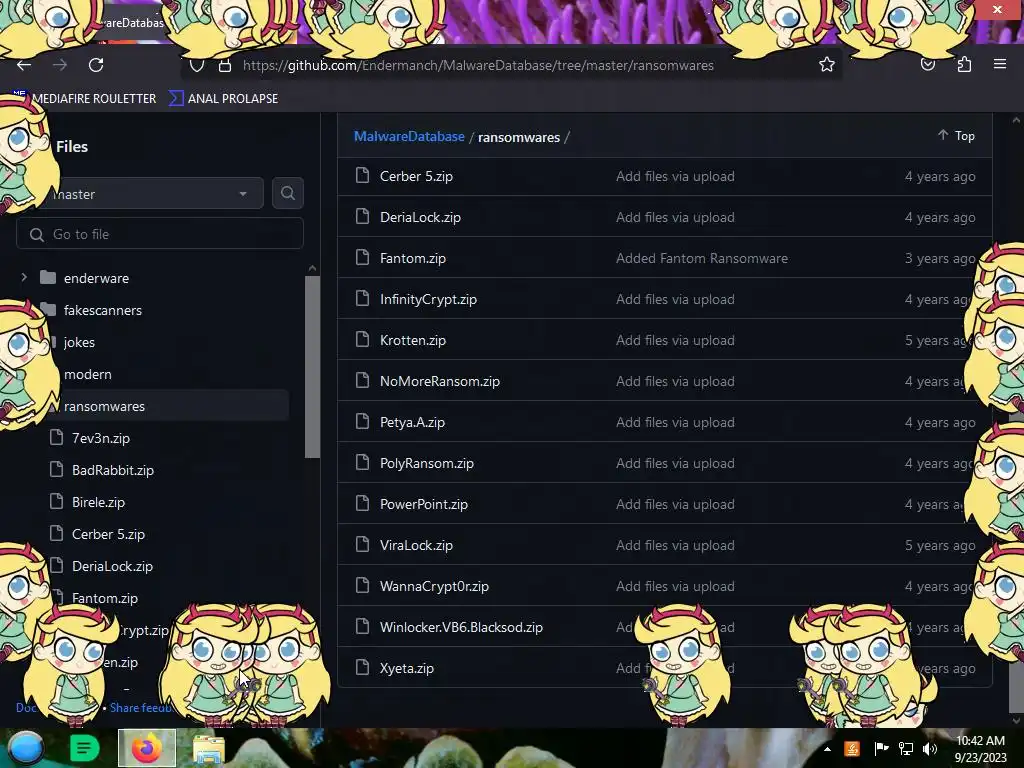
Task: Click the browser back arrow
Action: [24, 65]
